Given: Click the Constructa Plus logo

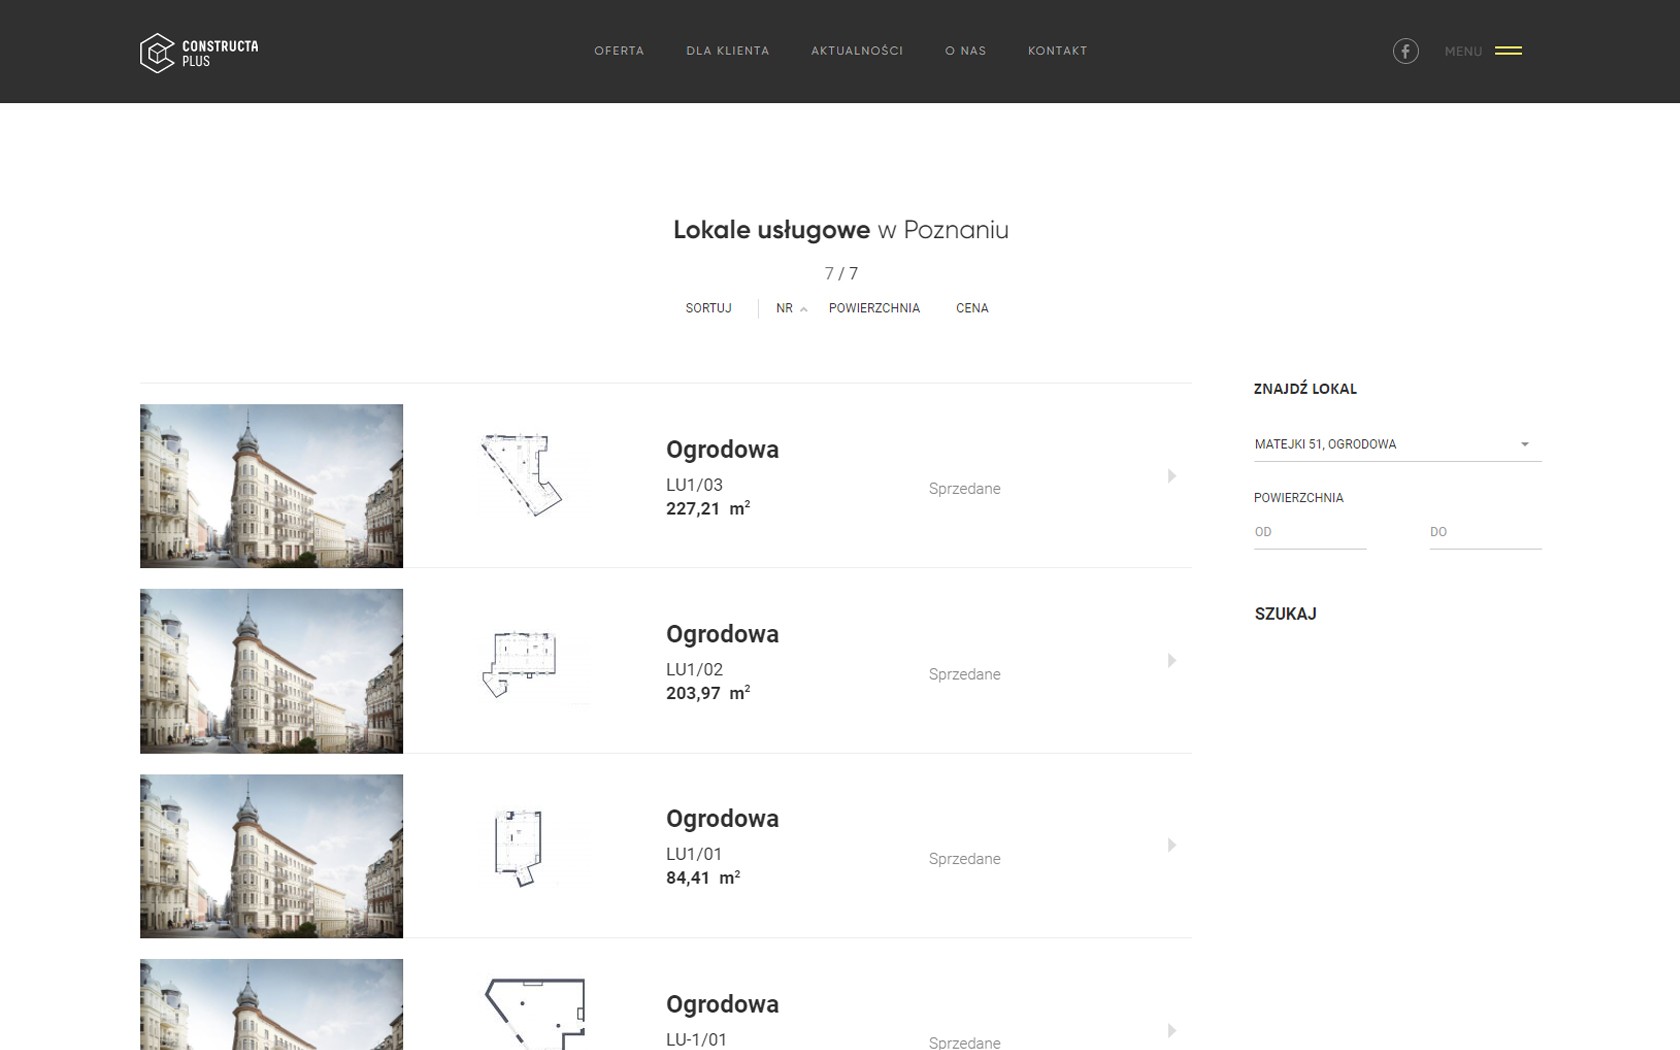Looking at the screenshot, I should 199,53.
